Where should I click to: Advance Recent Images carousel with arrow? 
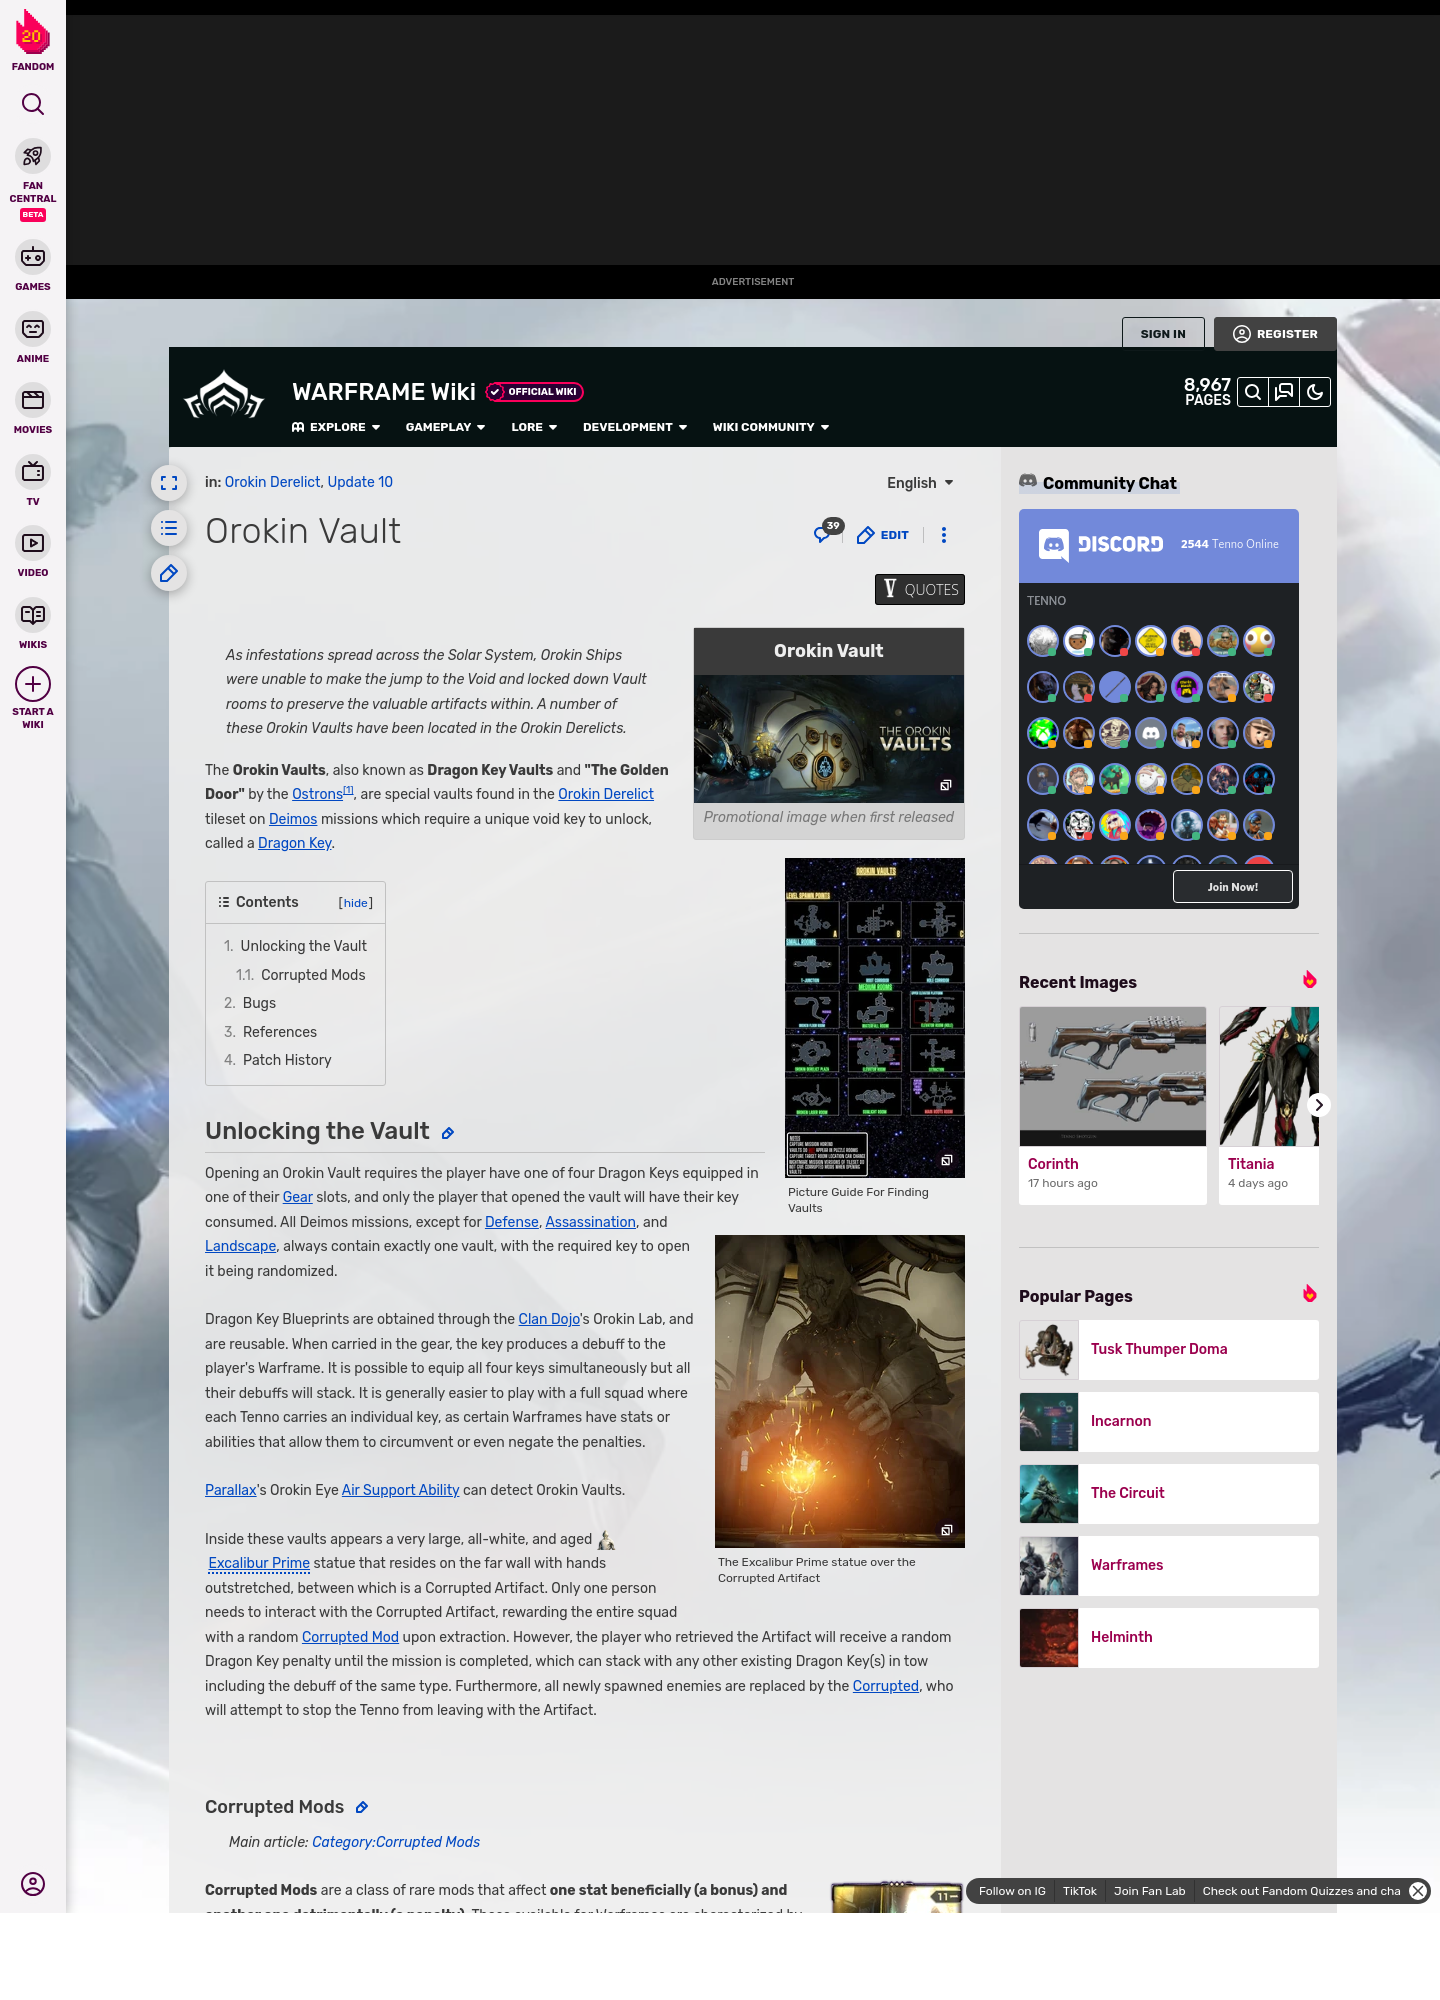[1319, 1105]
